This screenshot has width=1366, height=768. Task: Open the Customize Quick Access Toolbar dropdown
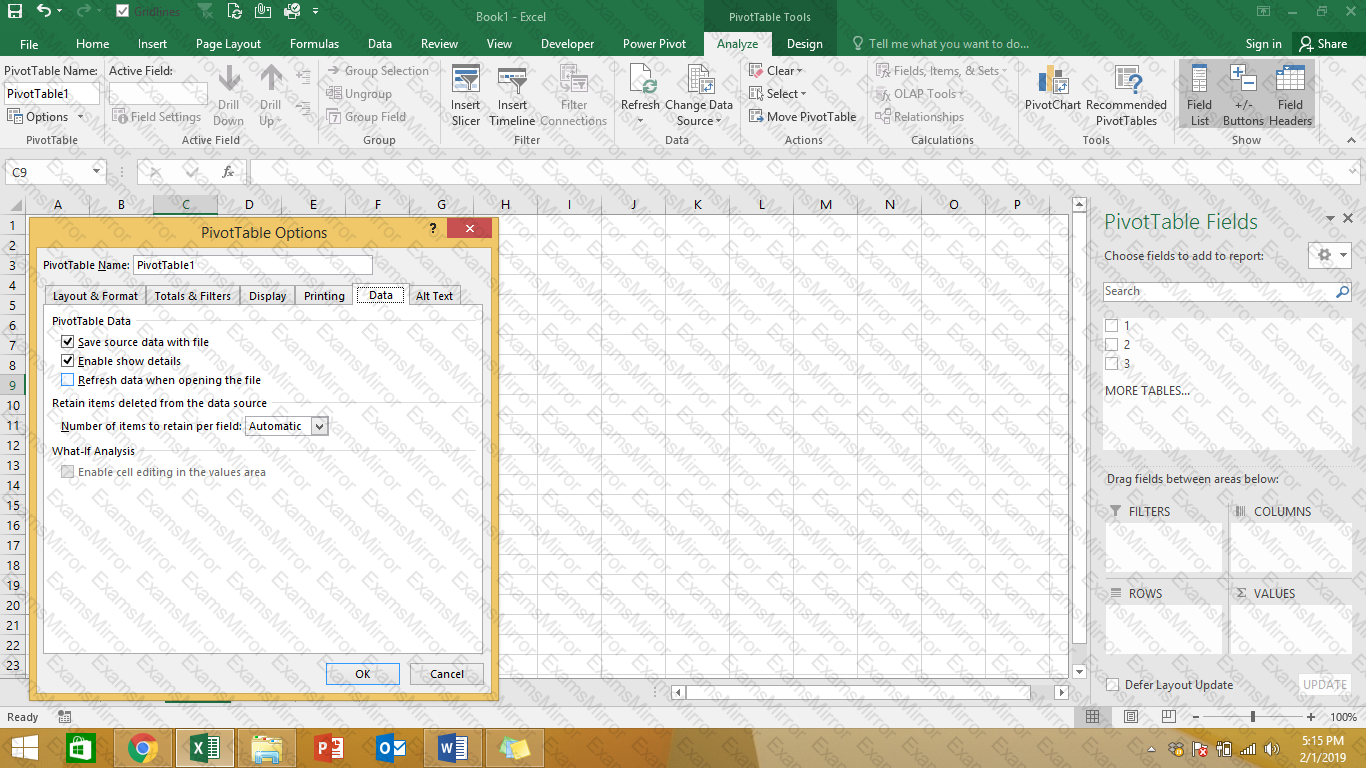click(x=316, y=12)
